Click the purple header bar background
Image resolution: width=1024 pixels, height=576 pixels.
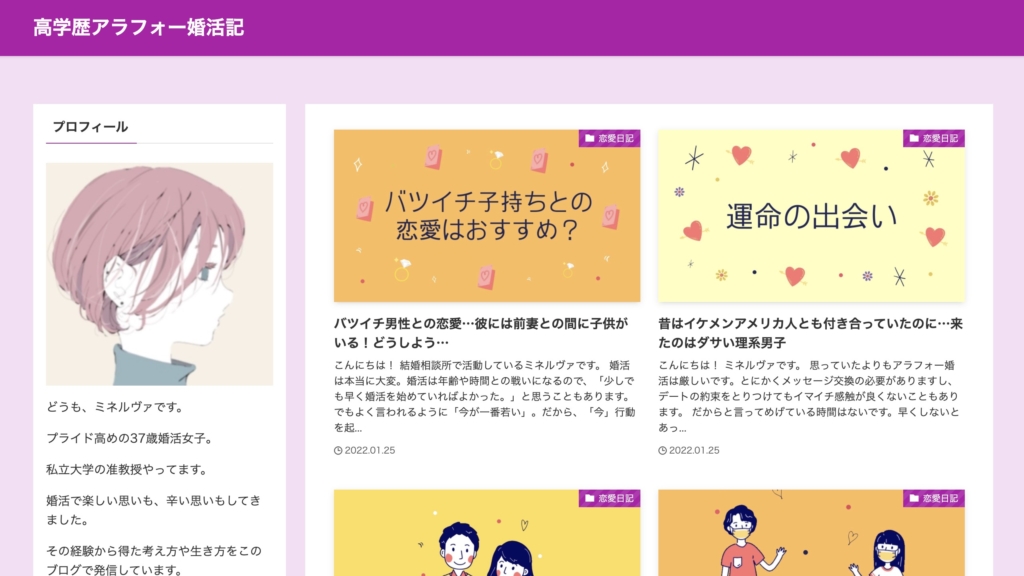[x=627, y=27]
